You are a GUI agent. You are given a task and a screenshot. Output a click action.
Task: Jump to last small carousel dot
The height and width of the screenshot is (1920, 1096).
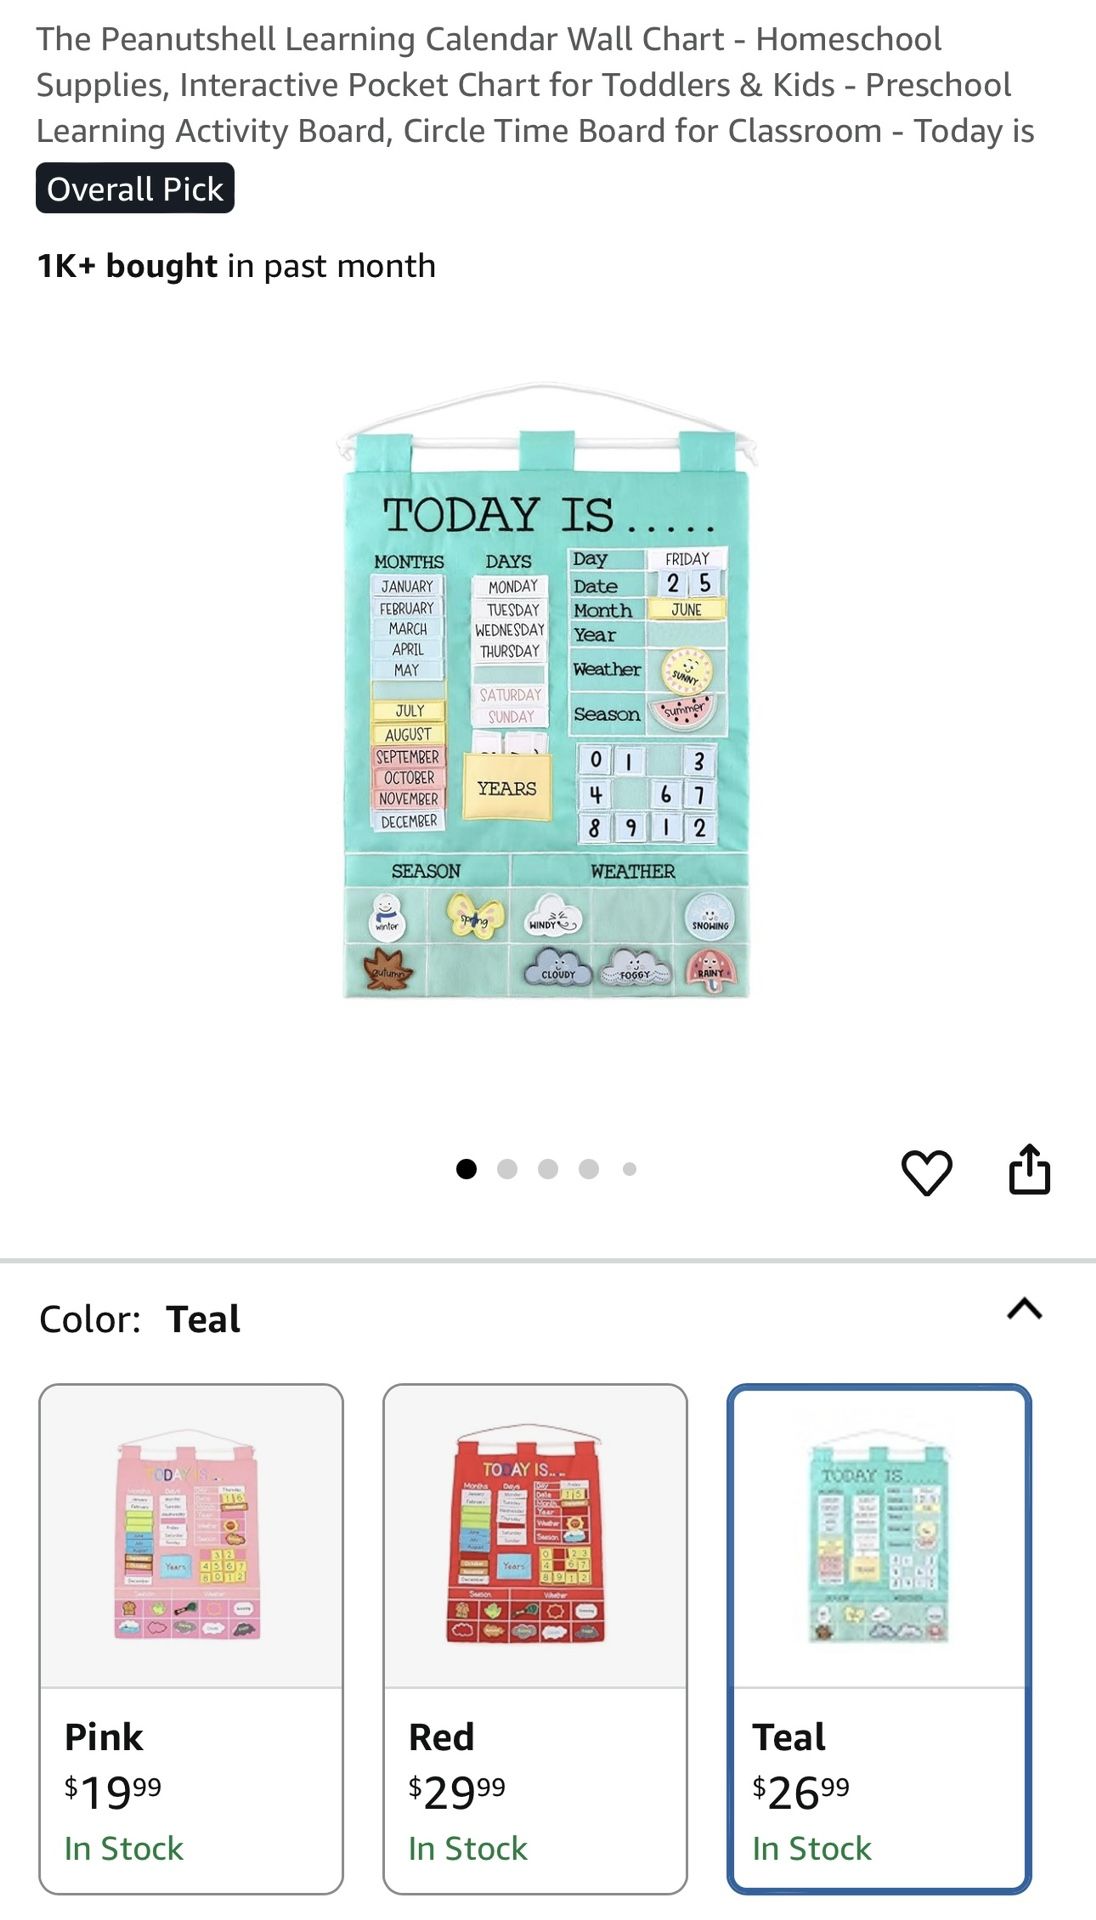pyautogui.click(x=629, y=1169)
